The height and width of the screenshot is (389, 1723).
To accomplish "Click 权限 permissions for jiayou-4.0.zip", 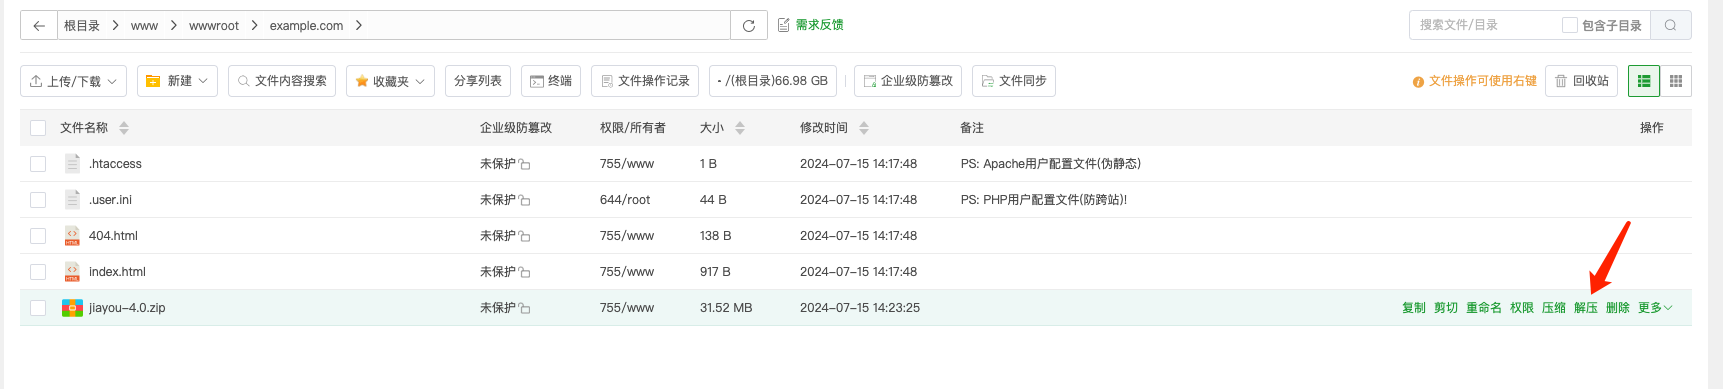I will tap(1522, 308).
